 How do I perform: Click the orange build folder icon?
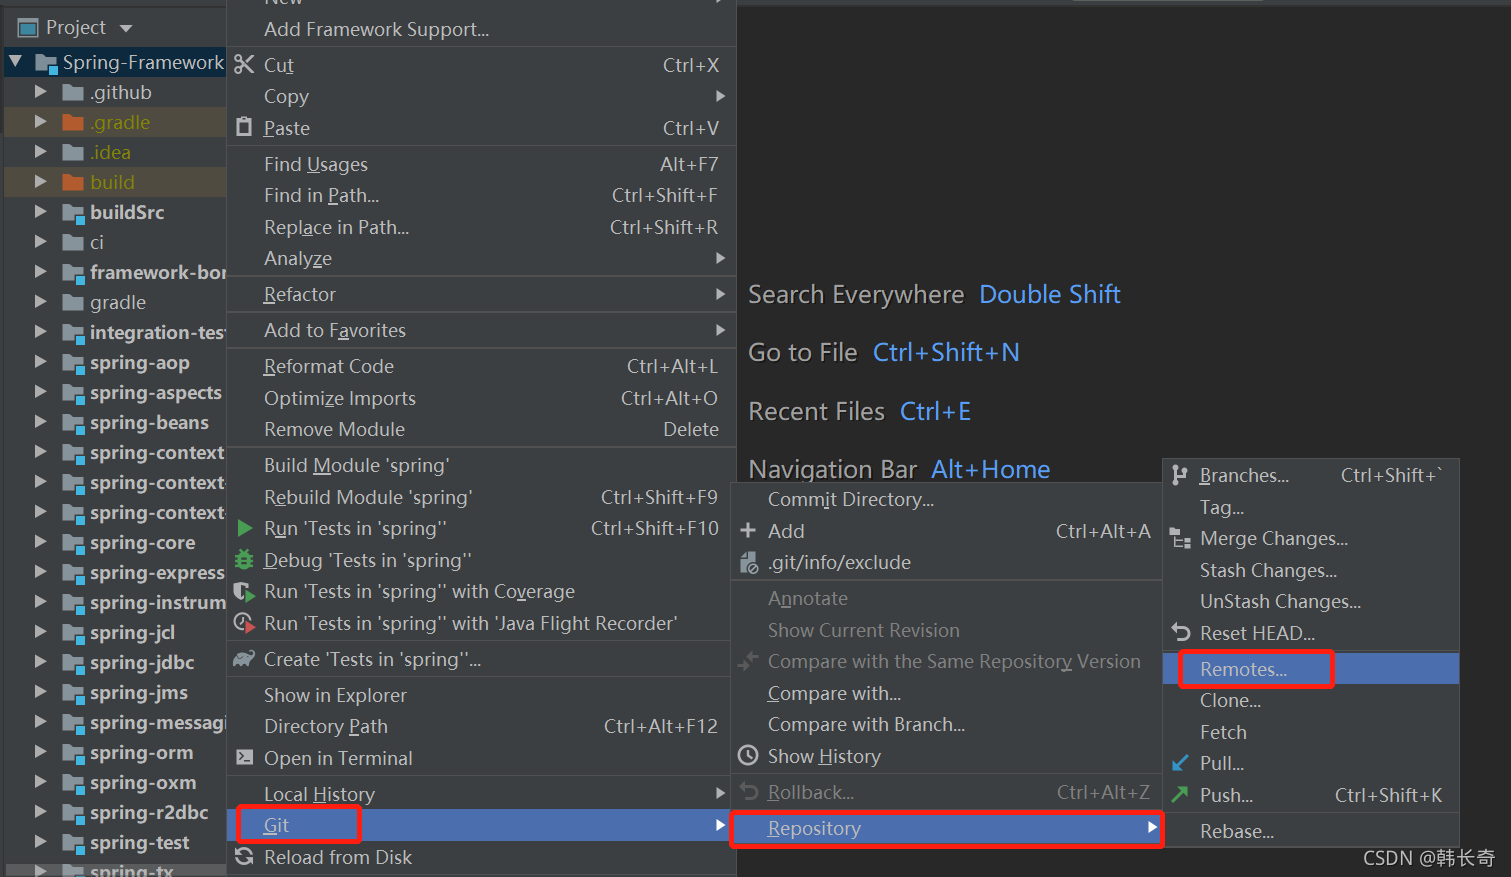pos(73,182)
